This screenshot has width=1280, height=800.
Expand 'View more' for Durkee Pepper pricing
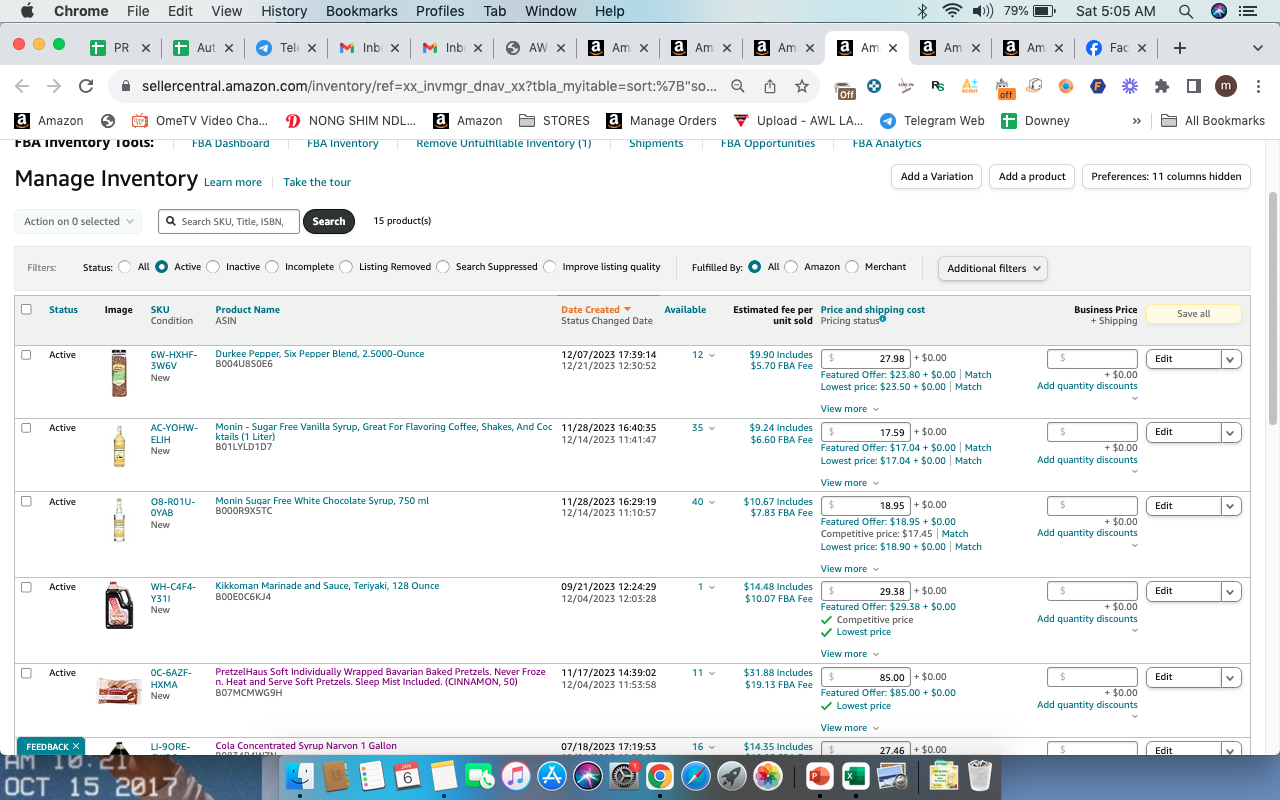click(850, 409)
